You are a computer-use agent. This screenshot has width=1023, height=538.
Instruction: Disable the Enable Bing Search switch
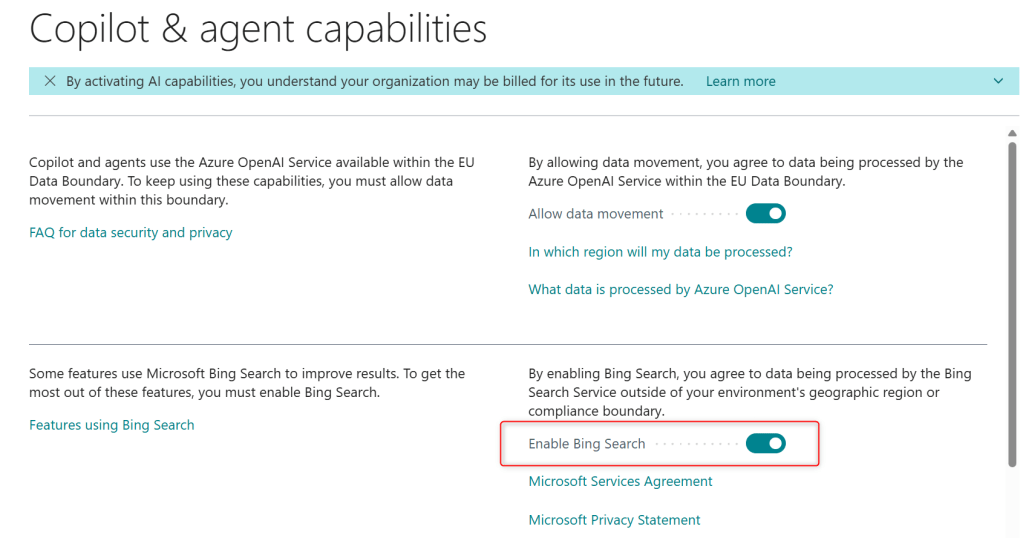(766, 443)
